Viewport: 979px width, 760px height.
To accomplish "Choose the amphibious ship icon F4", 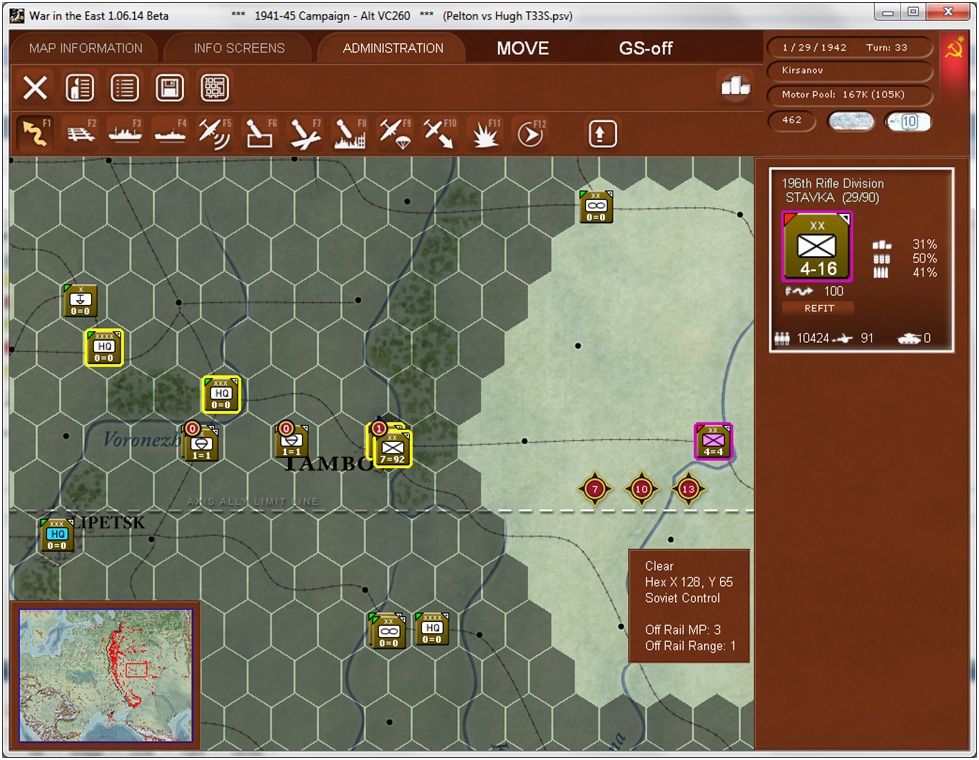I will (170, 133).
